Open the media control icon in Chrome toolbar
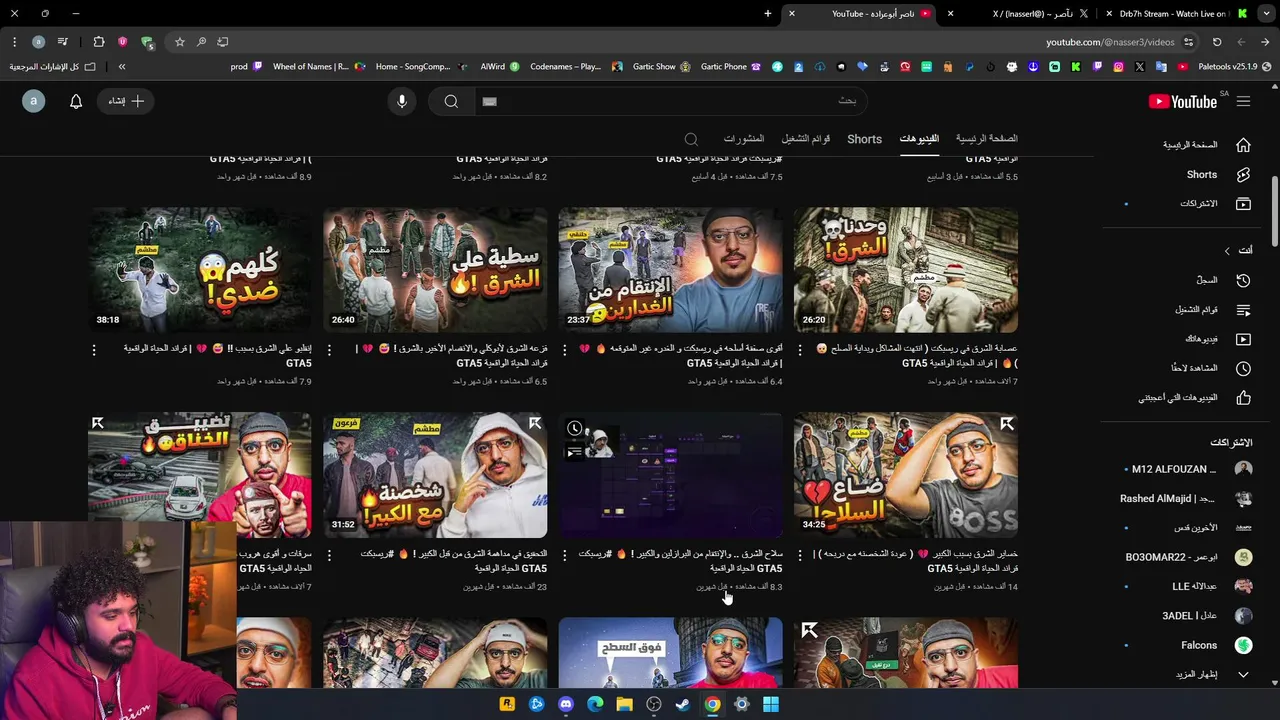The height and width of the screenshot is (720, 1280). pos(62,42)
